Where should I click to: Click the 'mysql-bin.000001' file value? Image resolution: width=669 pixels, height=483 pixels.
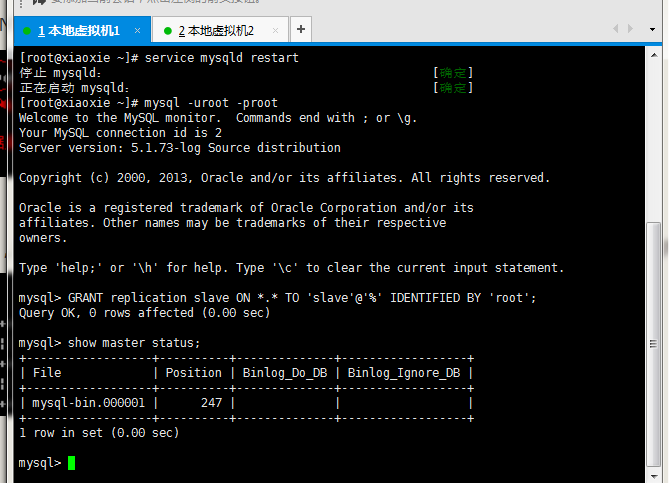tap(89, 402)
